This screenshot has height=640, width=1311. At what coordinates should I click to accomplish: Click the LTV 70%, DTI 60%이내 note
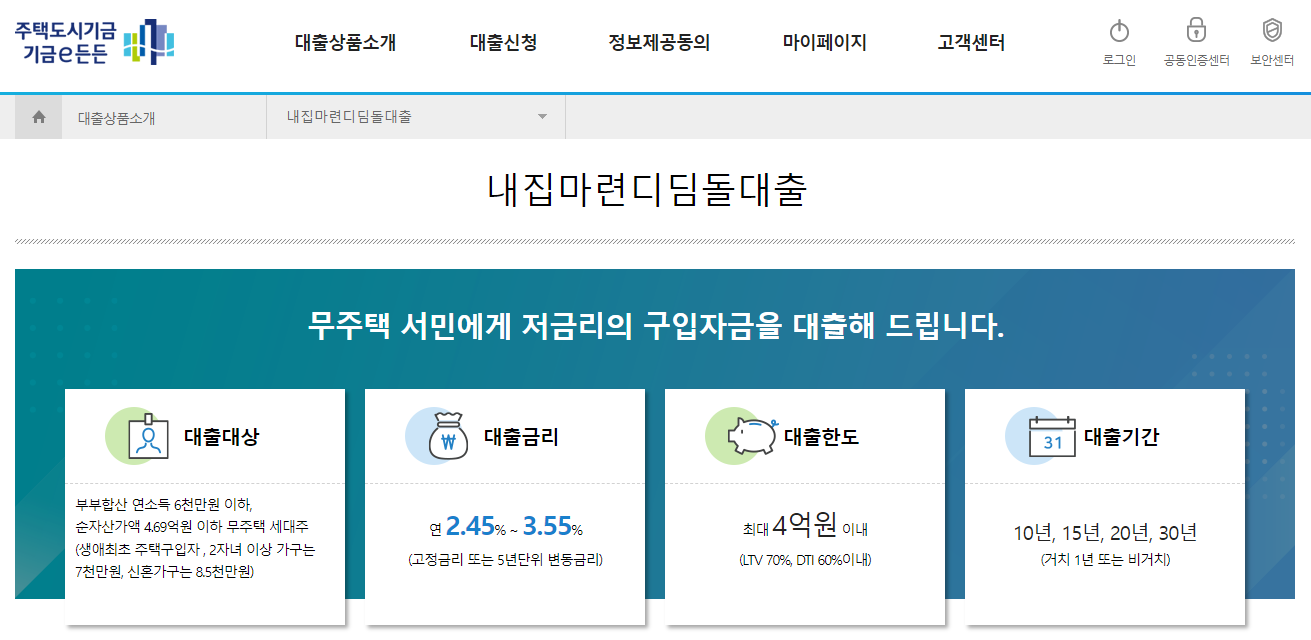(x=805, y=560)
